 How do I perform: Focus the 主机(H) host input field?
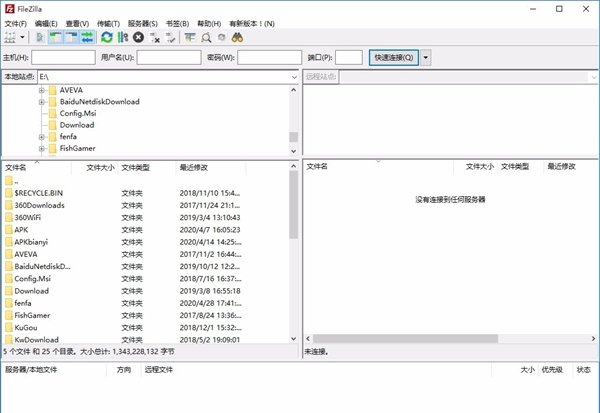64,57
